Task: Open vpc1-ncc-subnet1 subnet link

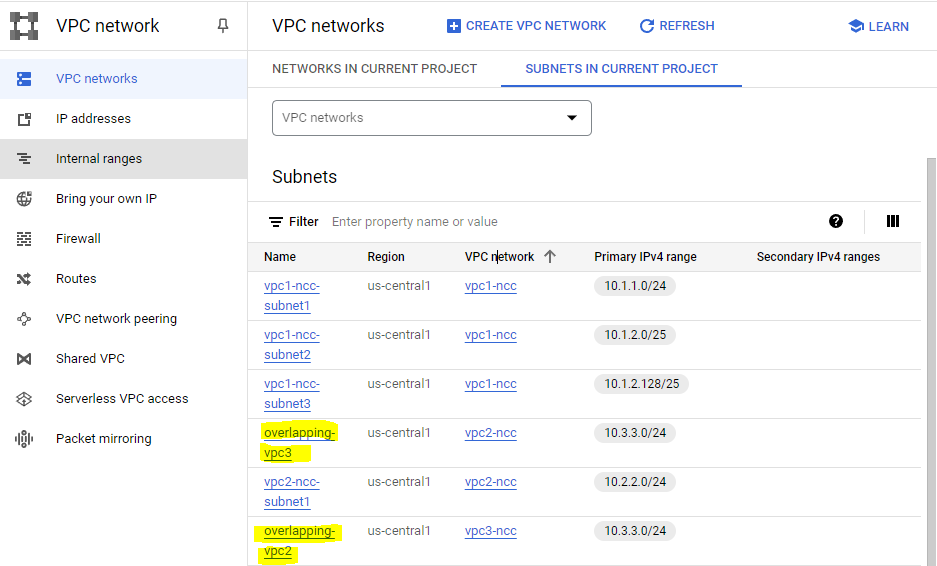Action: tap(292, 296)
